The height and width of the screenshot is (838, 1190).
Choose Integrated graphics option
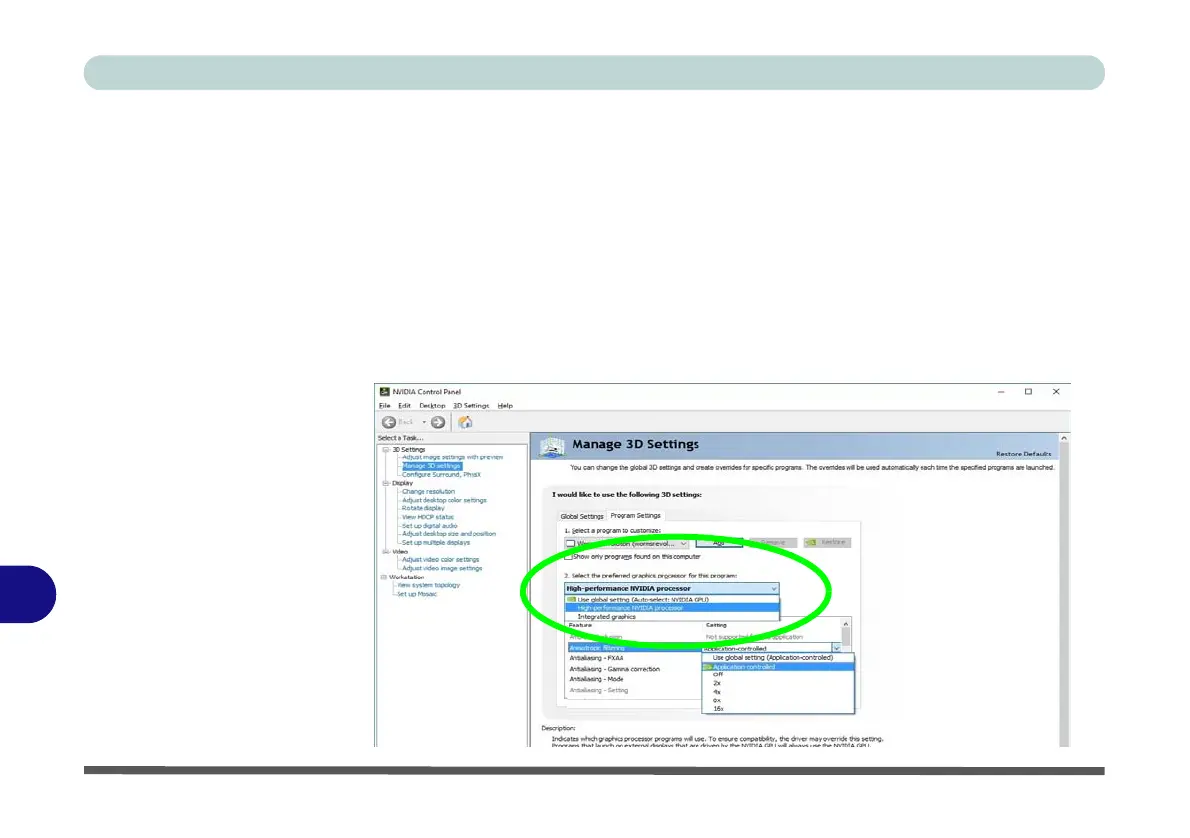(672, 616)
